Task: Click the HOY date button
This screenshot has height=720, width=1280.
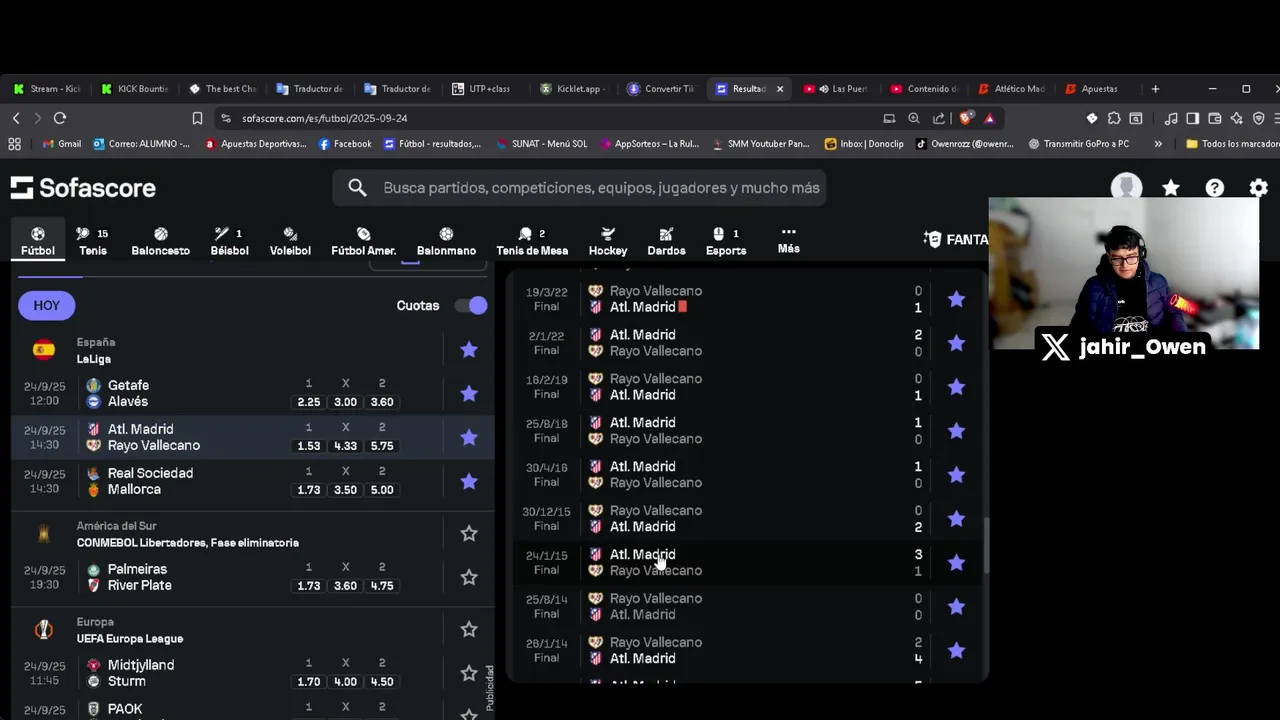Action: (47, 305)
